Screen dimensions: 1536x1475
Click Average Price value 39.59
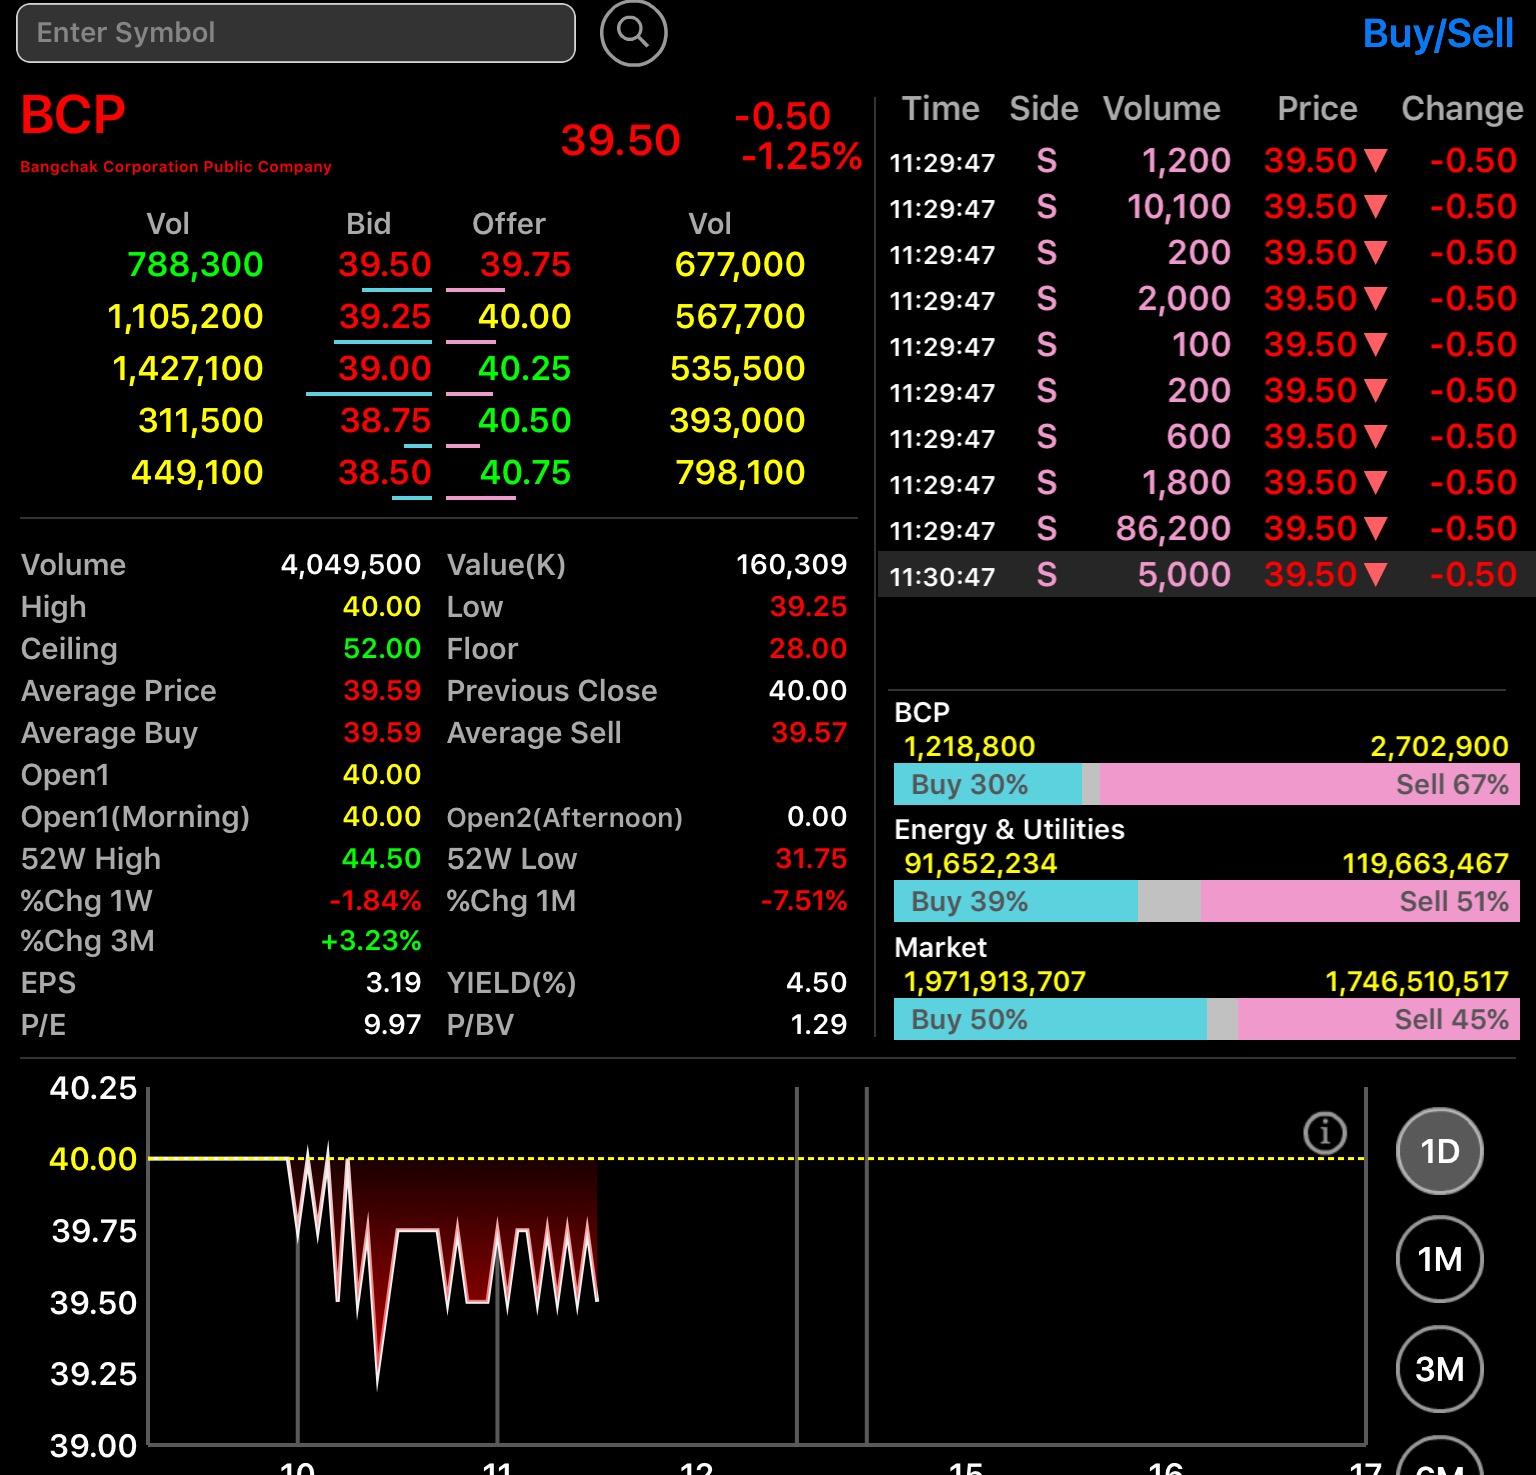(x=382, y=690)
